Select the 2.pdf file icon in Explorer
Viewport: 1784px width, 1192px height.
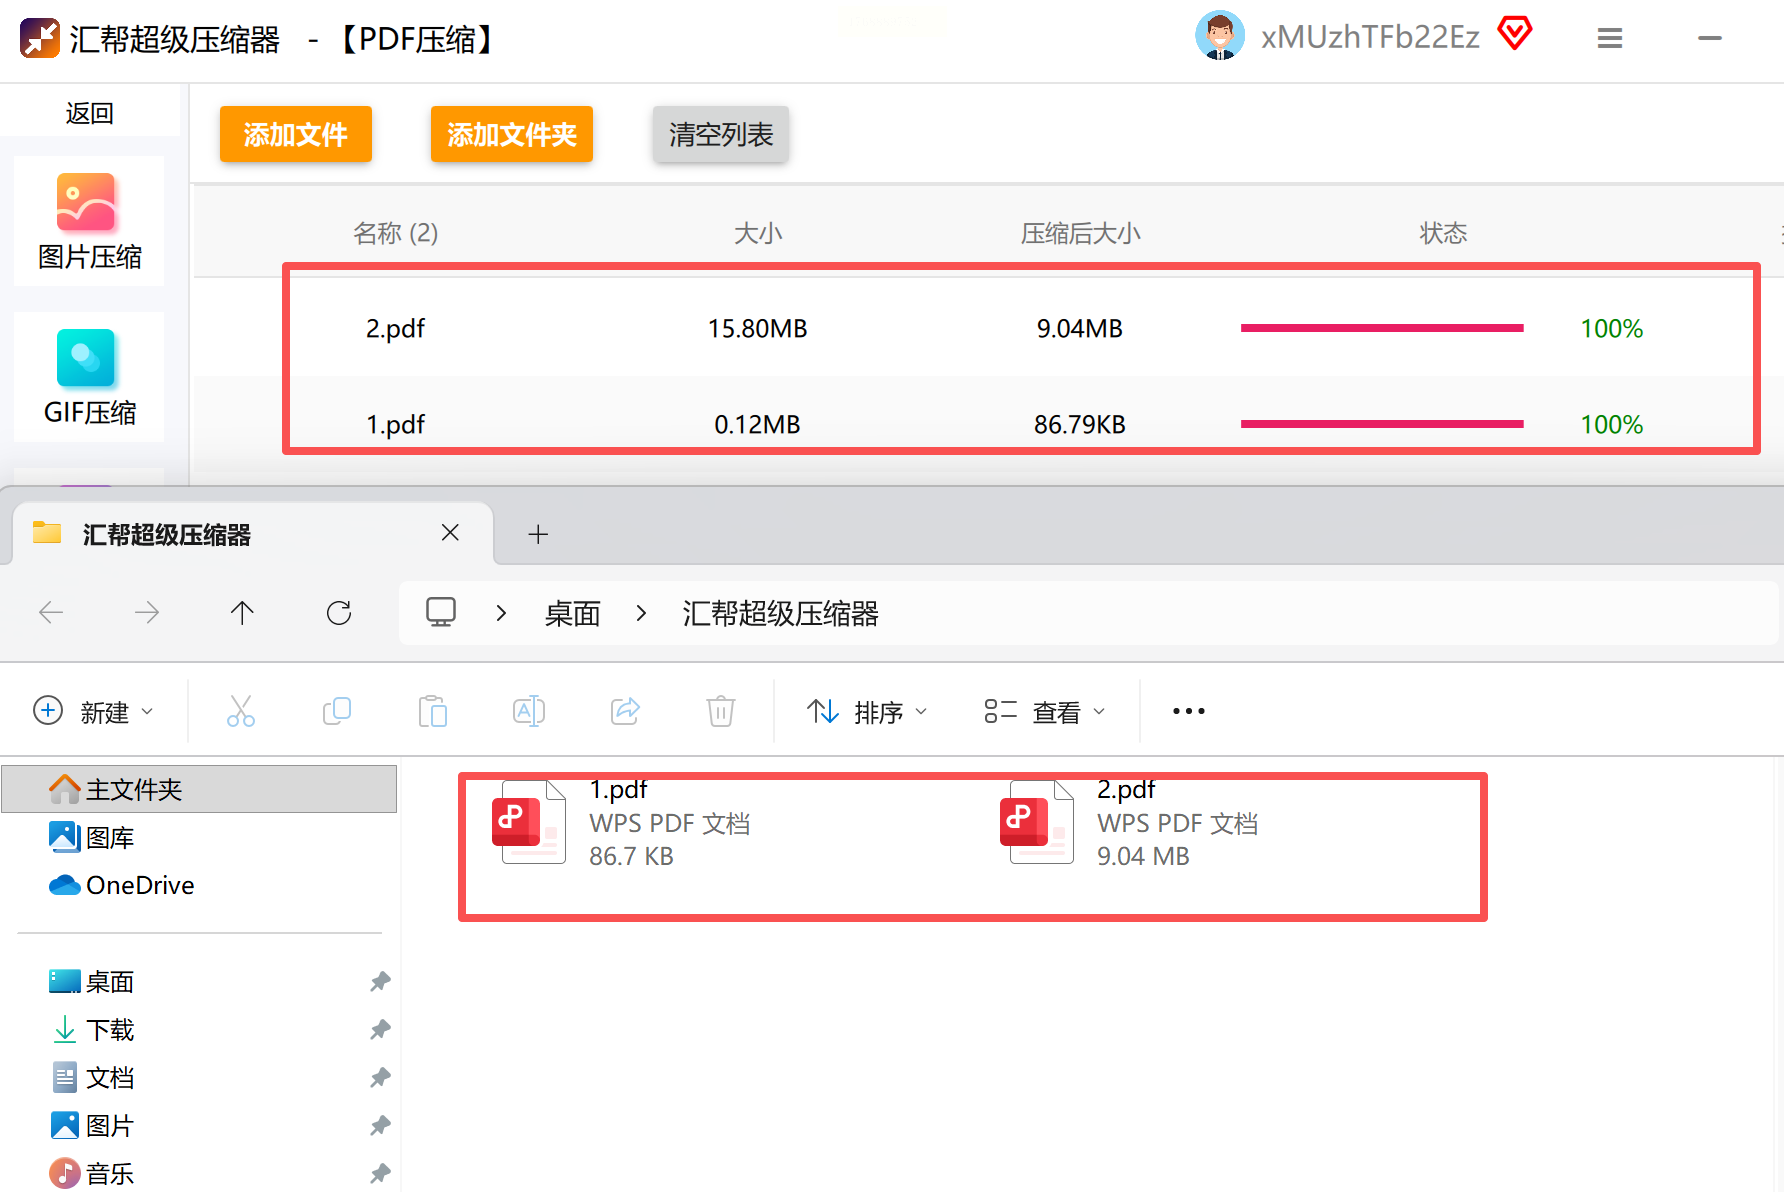tap(1037, 821)
